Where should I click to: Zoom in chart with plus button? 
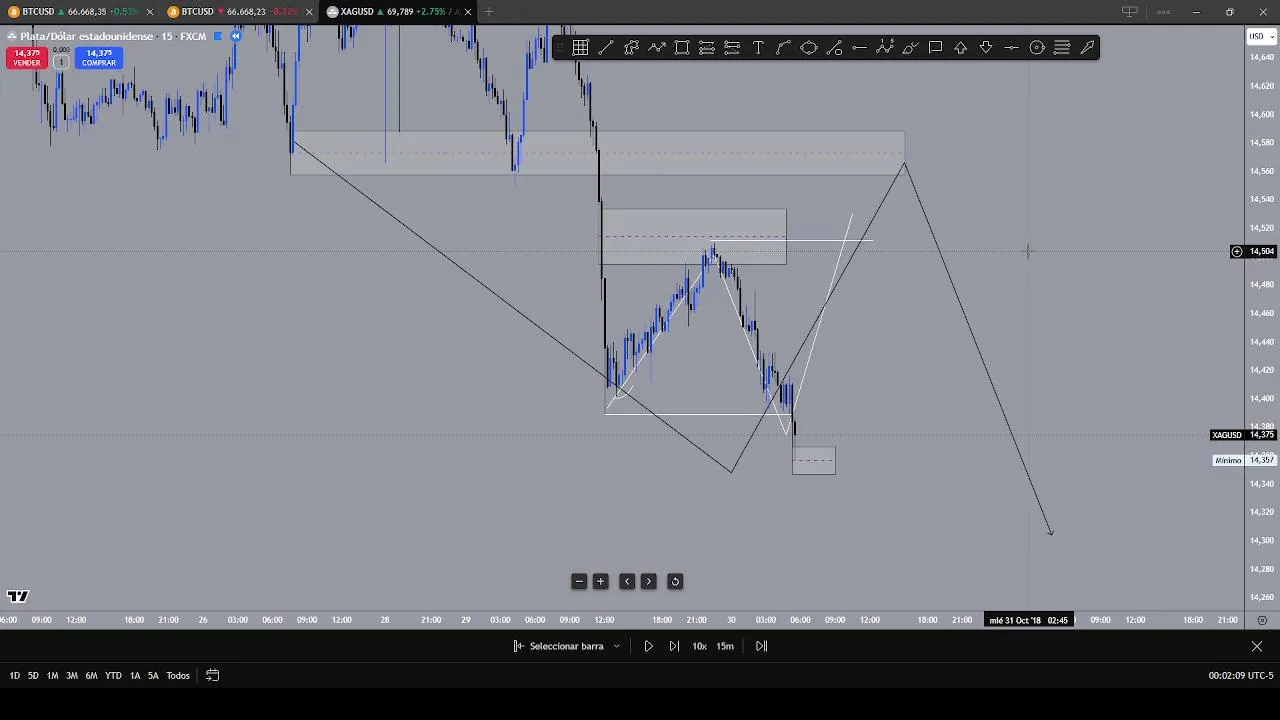(x=601, y=581)
